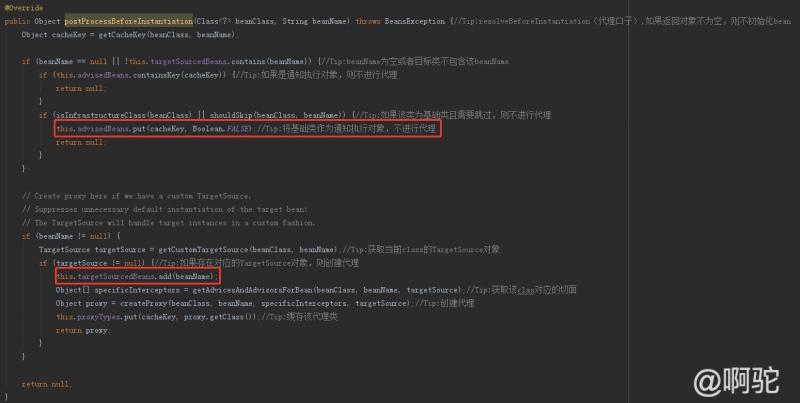Click the 'Suppresses unnecessary default instantiation' comment
Image resolution: width=800 pixels, height=403 pixels.
(x=165, y=209)
